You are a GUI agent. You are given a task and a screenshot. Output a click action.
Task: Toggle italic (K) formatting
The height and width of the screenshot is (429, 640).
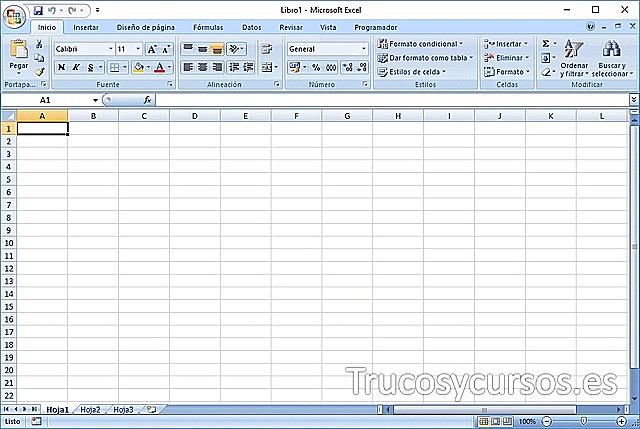[x=76, y=67]
